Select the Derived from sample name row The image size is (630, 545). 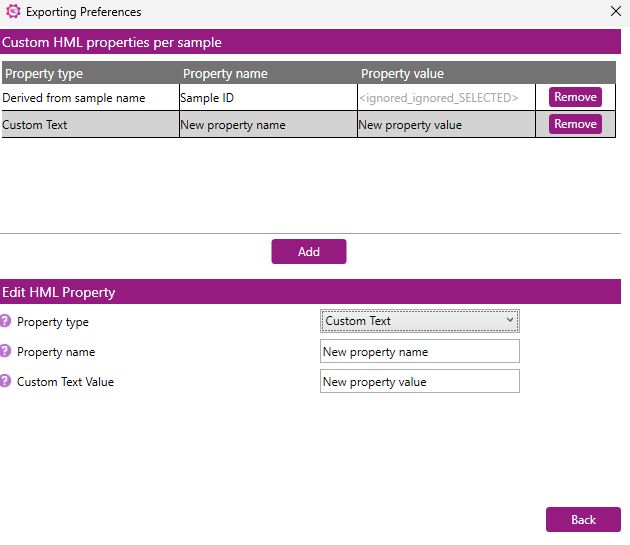309,98
